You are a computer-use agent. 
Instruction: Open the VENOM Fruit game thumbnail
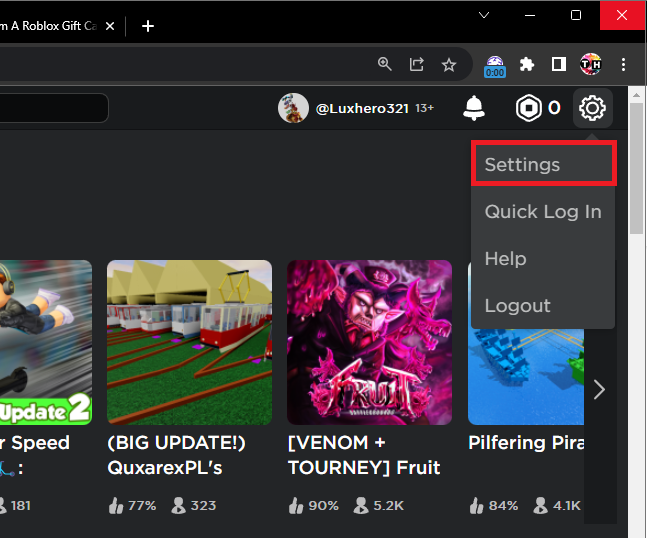tap(369, 342)
